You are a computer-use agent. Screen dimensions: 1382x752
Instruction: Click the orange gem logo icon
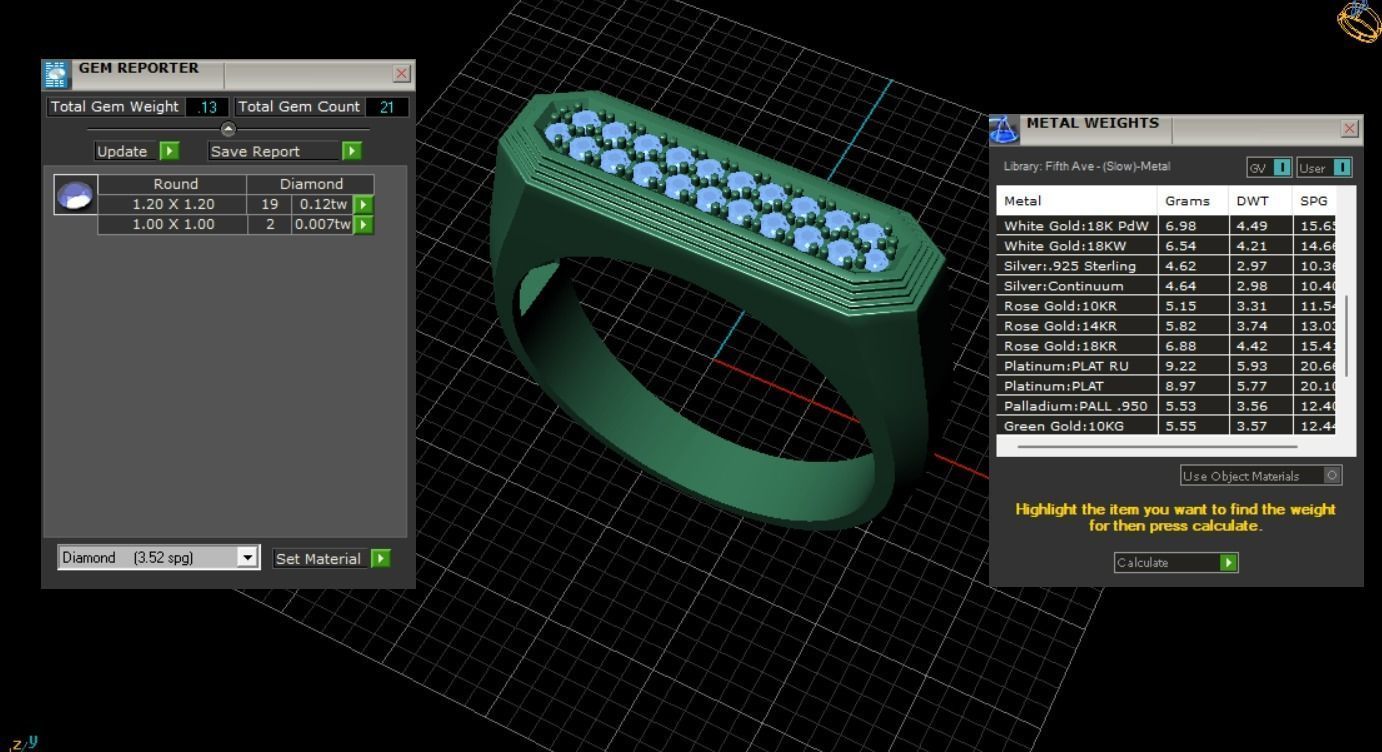coord(1360,21)
